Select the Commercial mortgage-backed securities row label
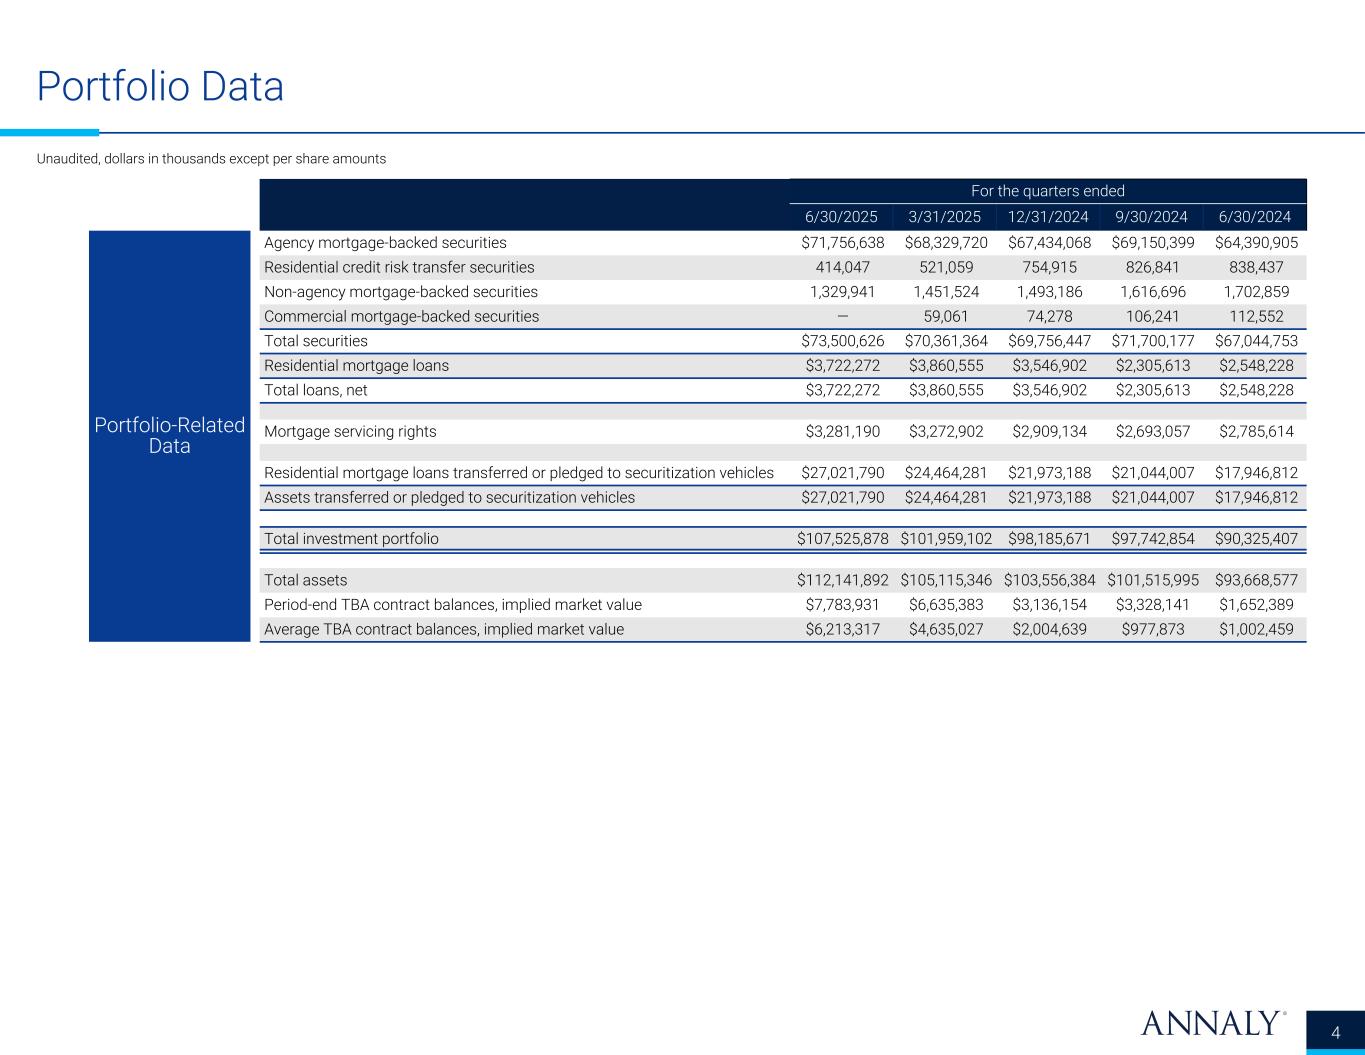Image resolution: width=1365 pixels, height=1055 pixels. 401,317
